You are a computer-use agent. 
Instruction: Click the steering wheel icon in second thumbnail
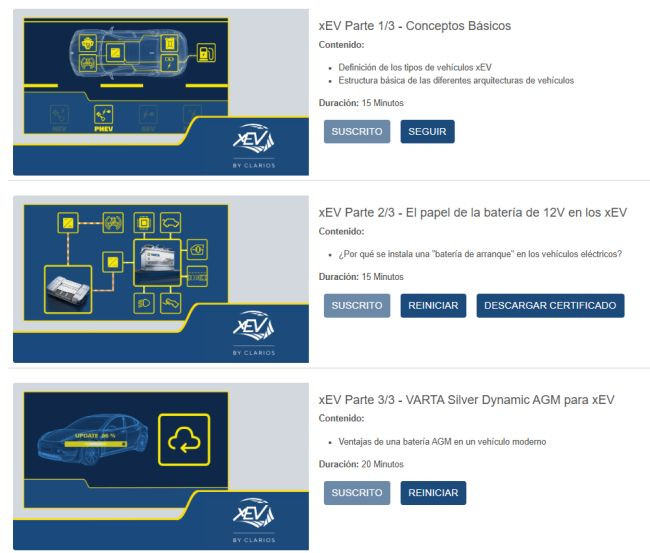[113, 223]
